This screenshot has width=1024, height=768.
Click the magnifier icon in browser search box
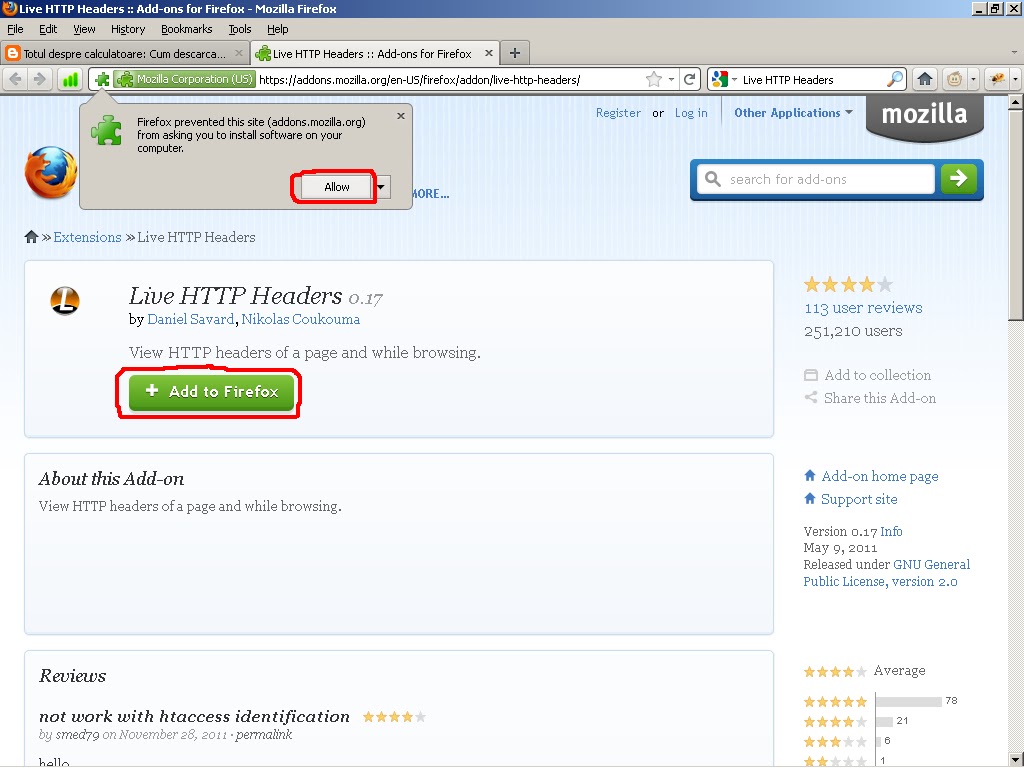coord(895,80)
